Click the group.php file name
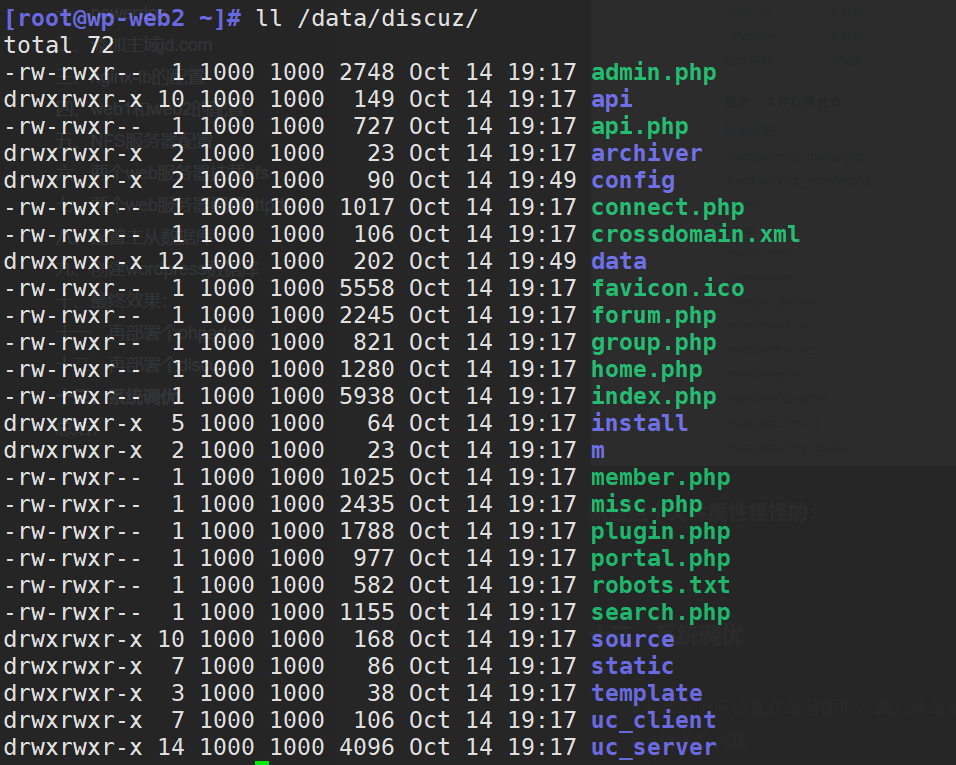This screenshot has height=765, width=956. pyautogui.click(x=654, y=343)
